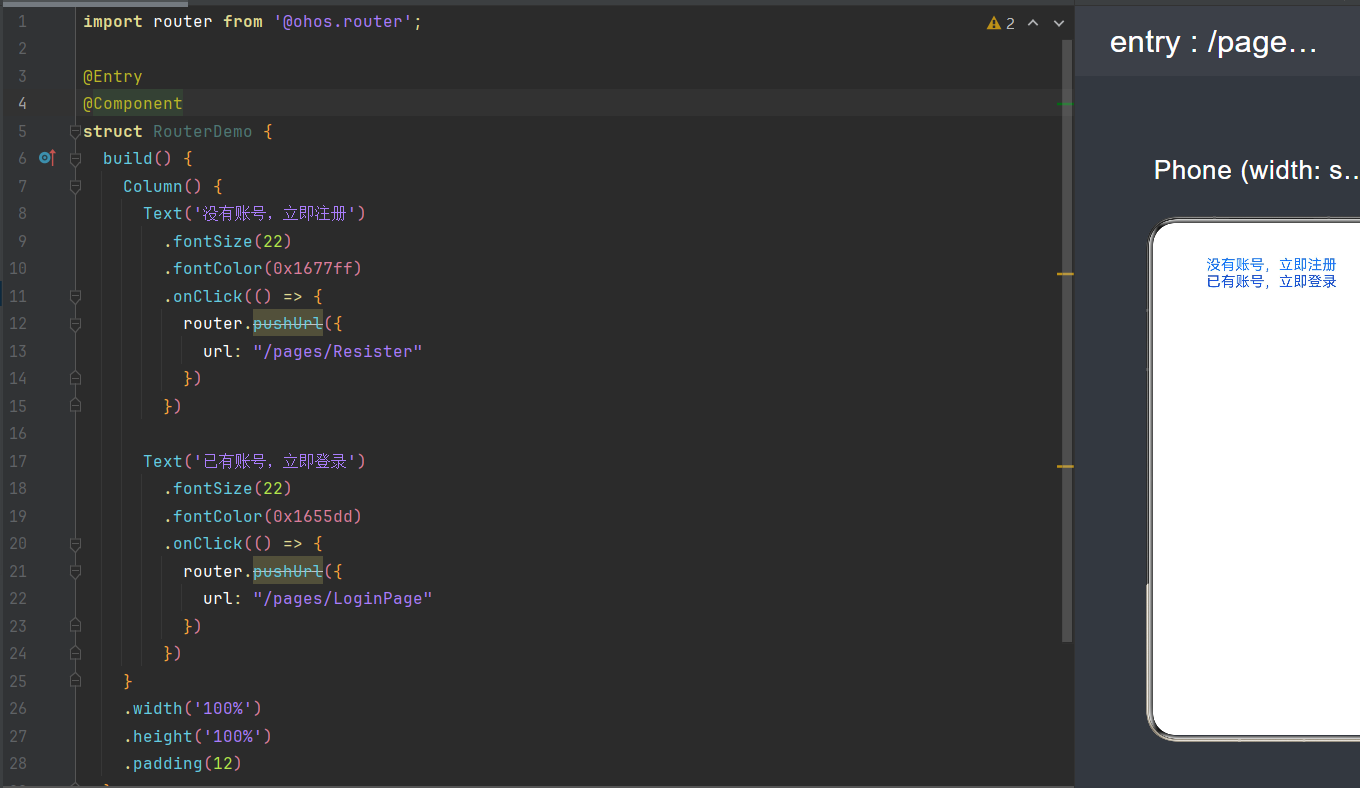Click the 0x1677ff color value
Screen dimensions: 1360x788
(x=313, y=268)
